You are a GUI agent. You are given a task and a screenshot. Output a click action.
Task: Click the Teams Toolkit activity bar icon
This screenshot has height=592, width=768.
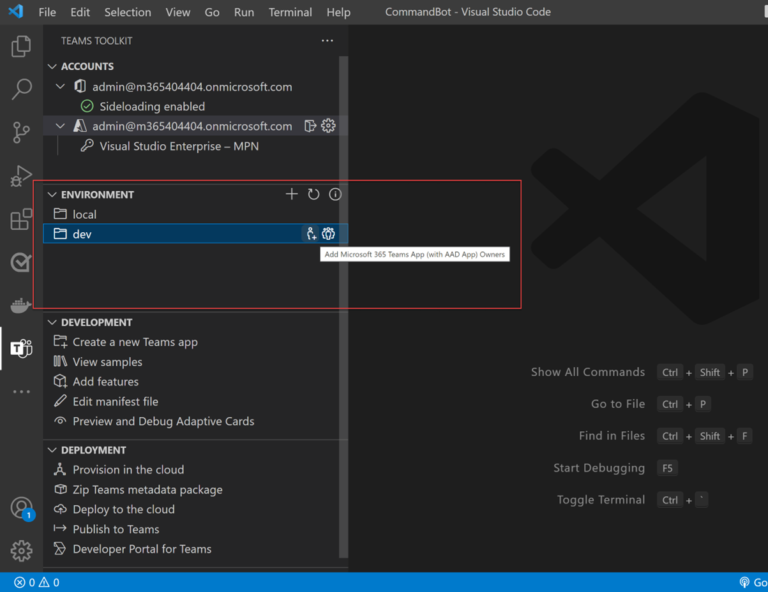click(21, 348)
